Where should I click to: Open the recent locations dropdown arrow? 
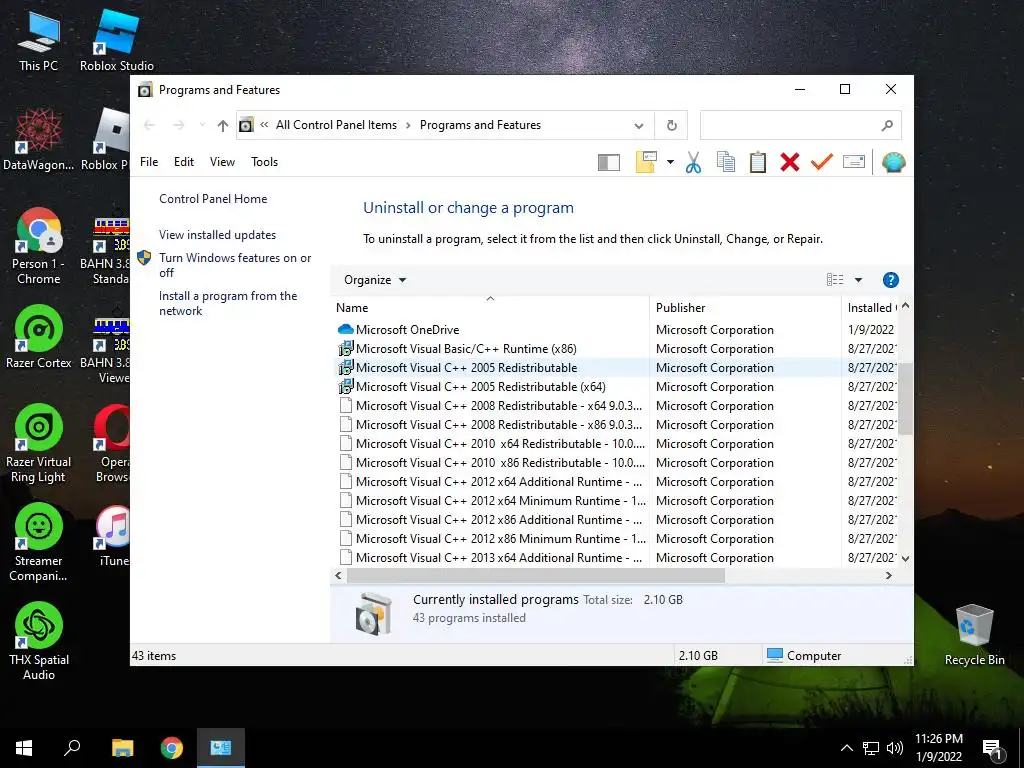(202, 125)
